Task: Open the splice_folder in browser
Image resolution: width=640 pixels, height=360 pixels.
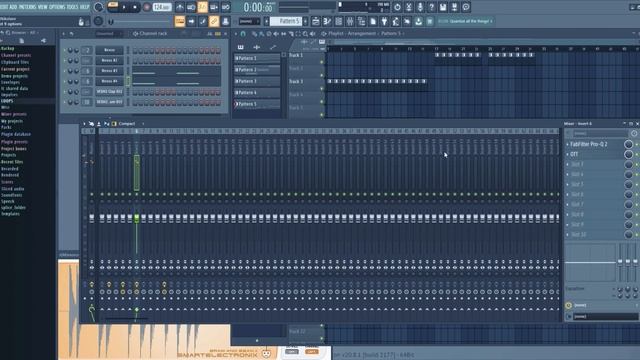Action: coord(13,207)
